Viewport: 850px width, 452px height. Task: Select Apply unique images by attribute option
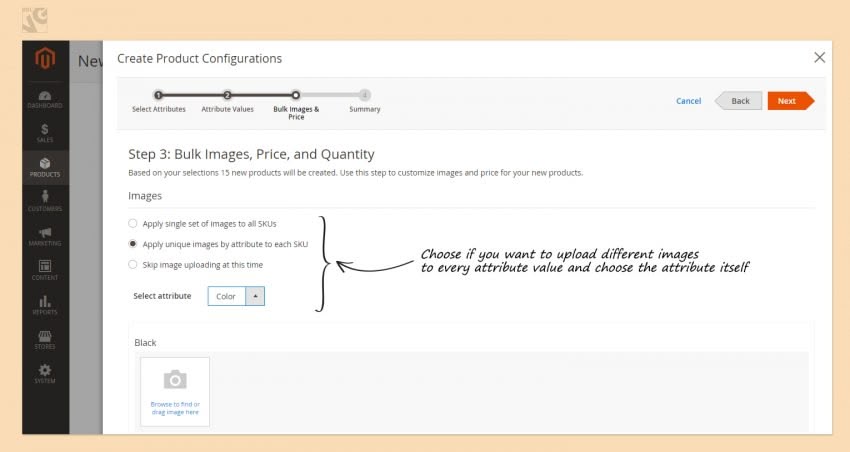(x=133, y=244)
